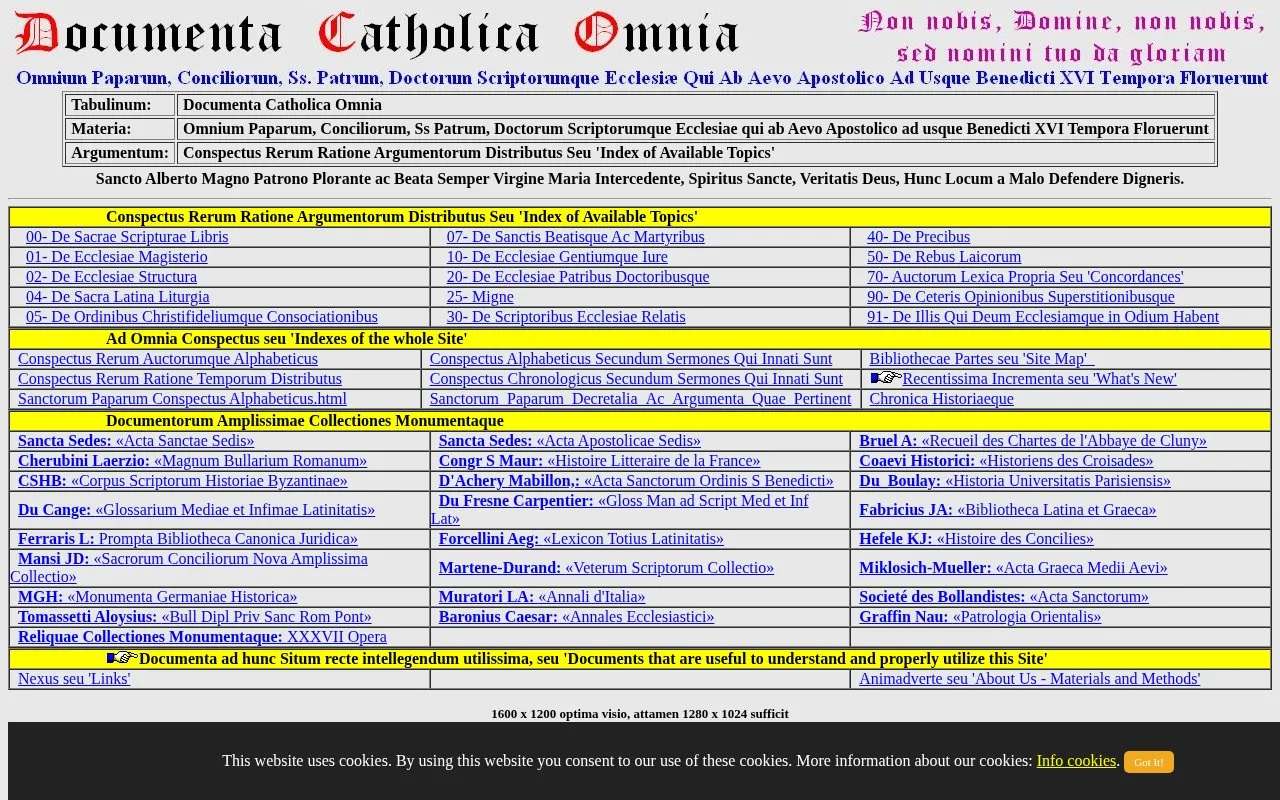The width and height of the screenshot is (1280, 800).
Task: Open Recentissima Incrementa seu 'What's New'
Action: tap(1039, 379)
